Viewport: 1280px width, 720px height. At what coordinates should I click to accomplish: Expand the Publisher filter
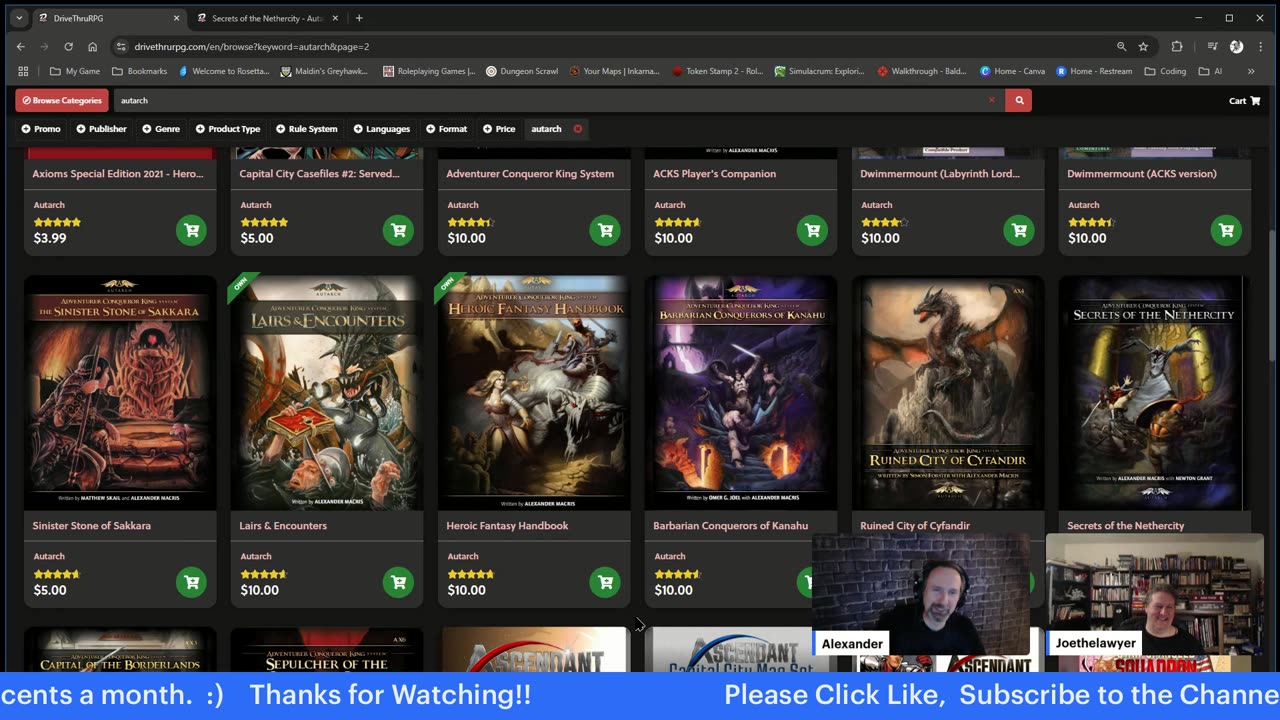[101, 129]
